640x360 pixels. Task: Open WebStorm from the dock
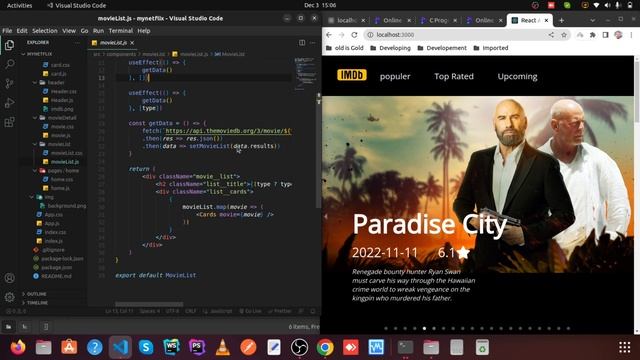[x=171, y=347]
